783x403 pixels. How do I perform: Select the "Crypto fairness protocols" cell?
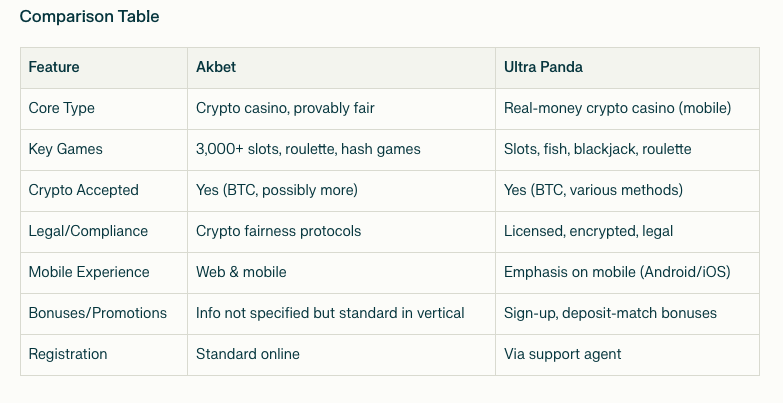coord(278,231)
